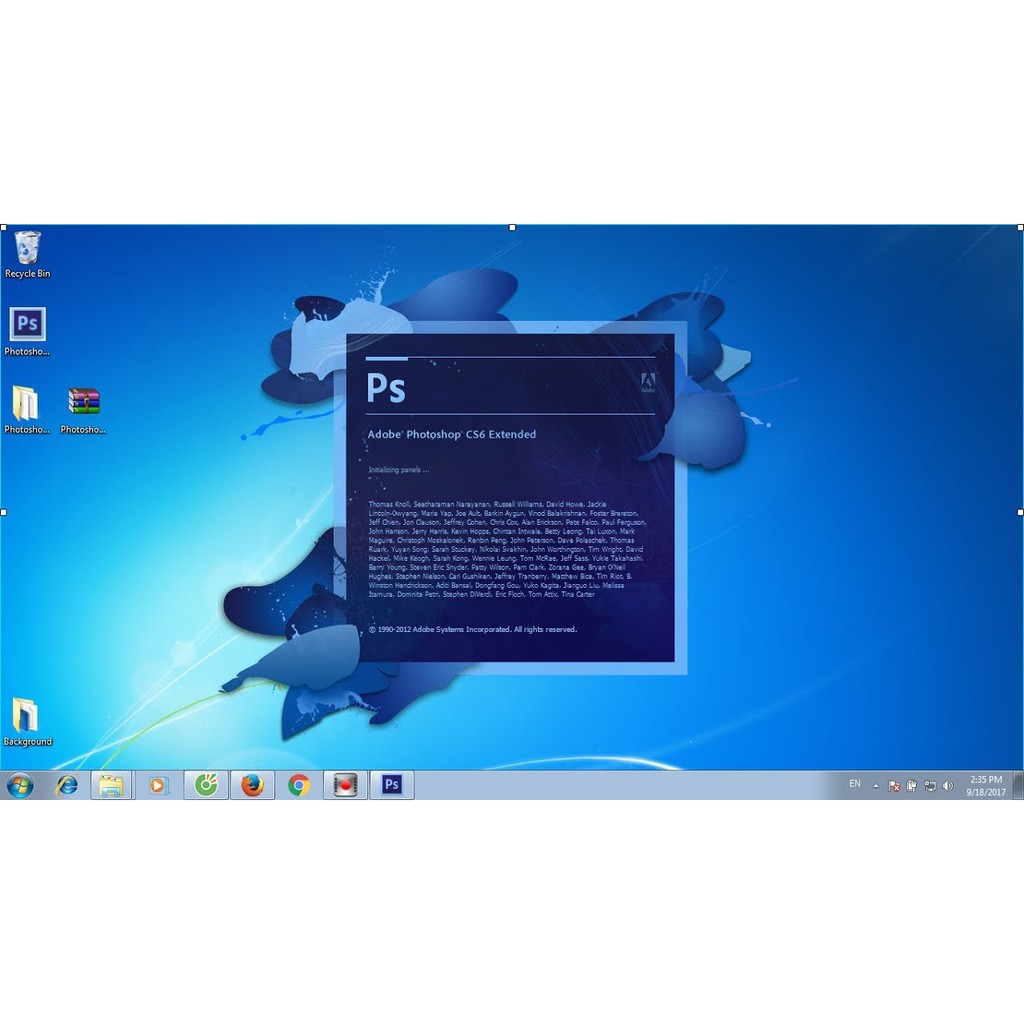
Task: Select the Photoshop folder icon on desktop
Action: (x=26, y=404)
